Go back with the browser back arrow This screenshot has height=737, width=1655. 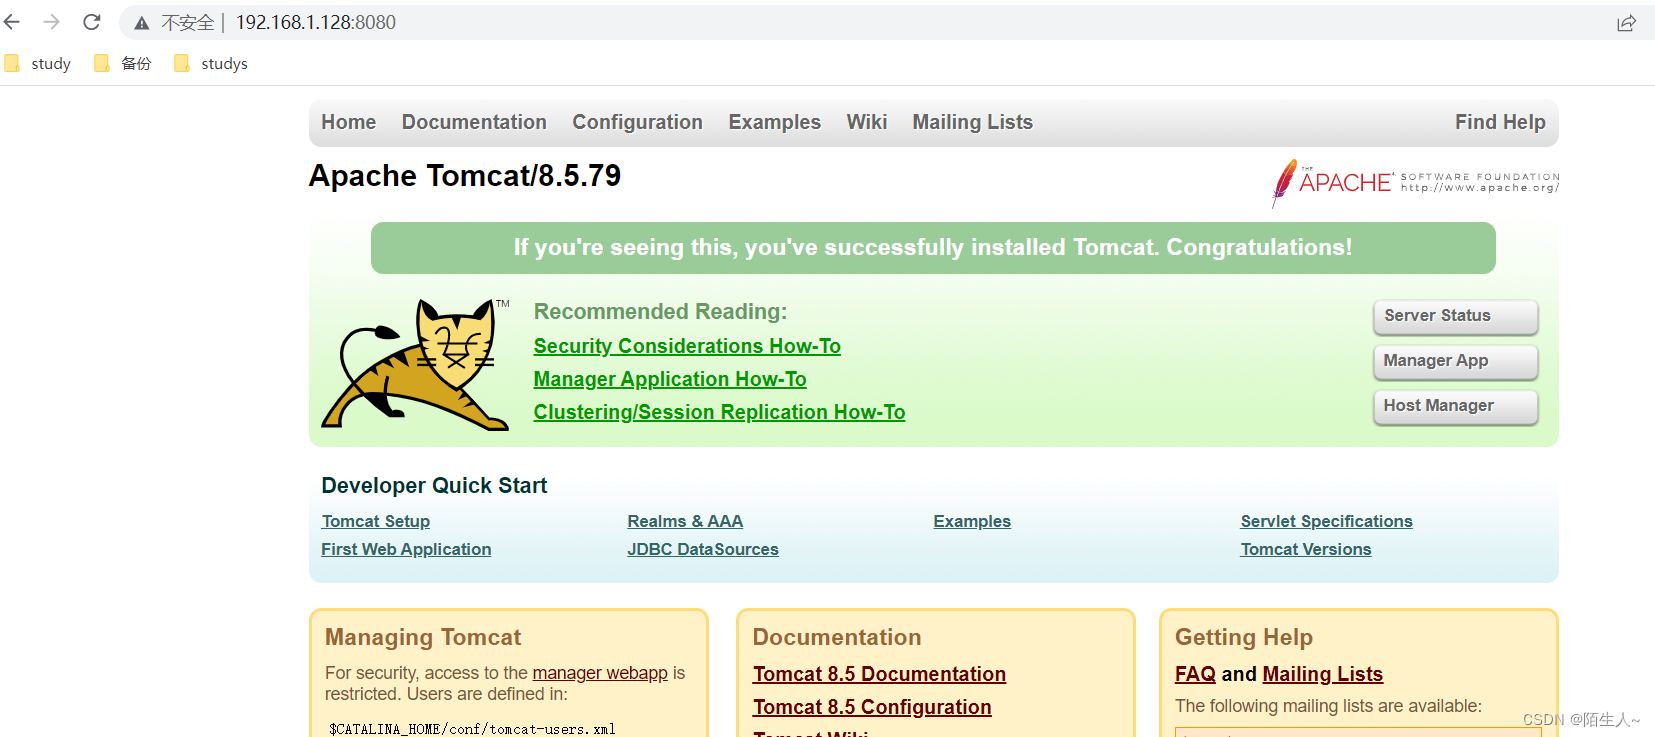12,22
